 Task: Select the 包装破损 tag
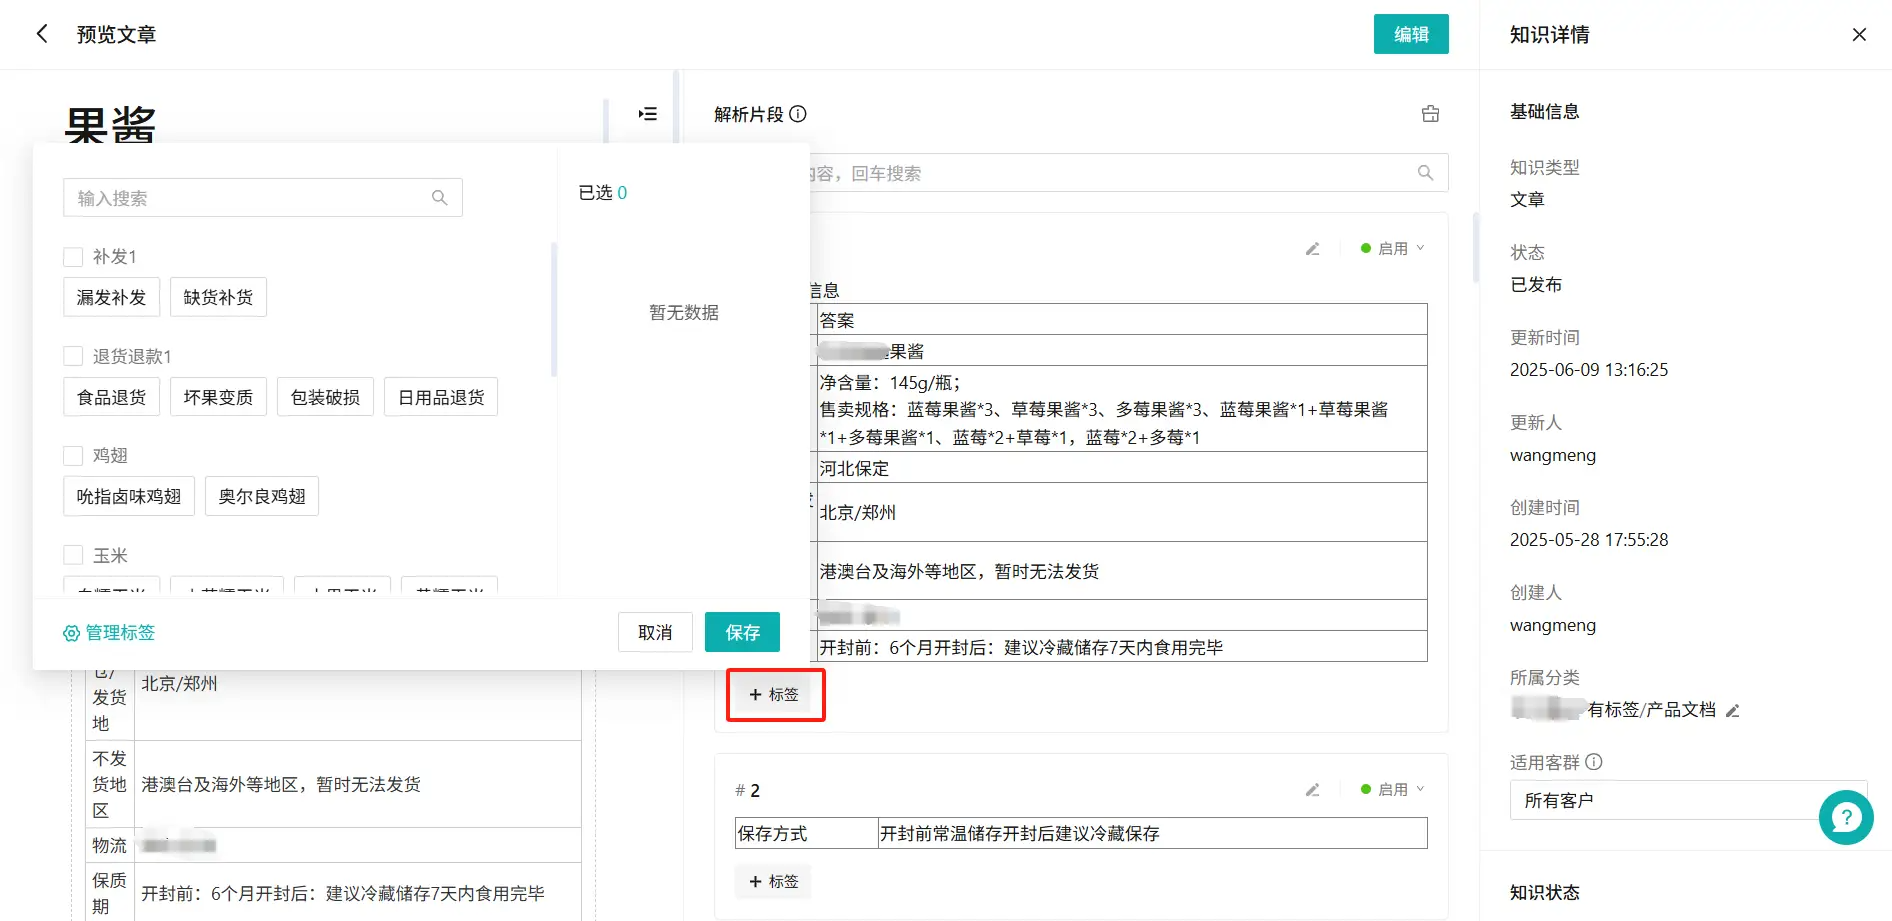325,397
